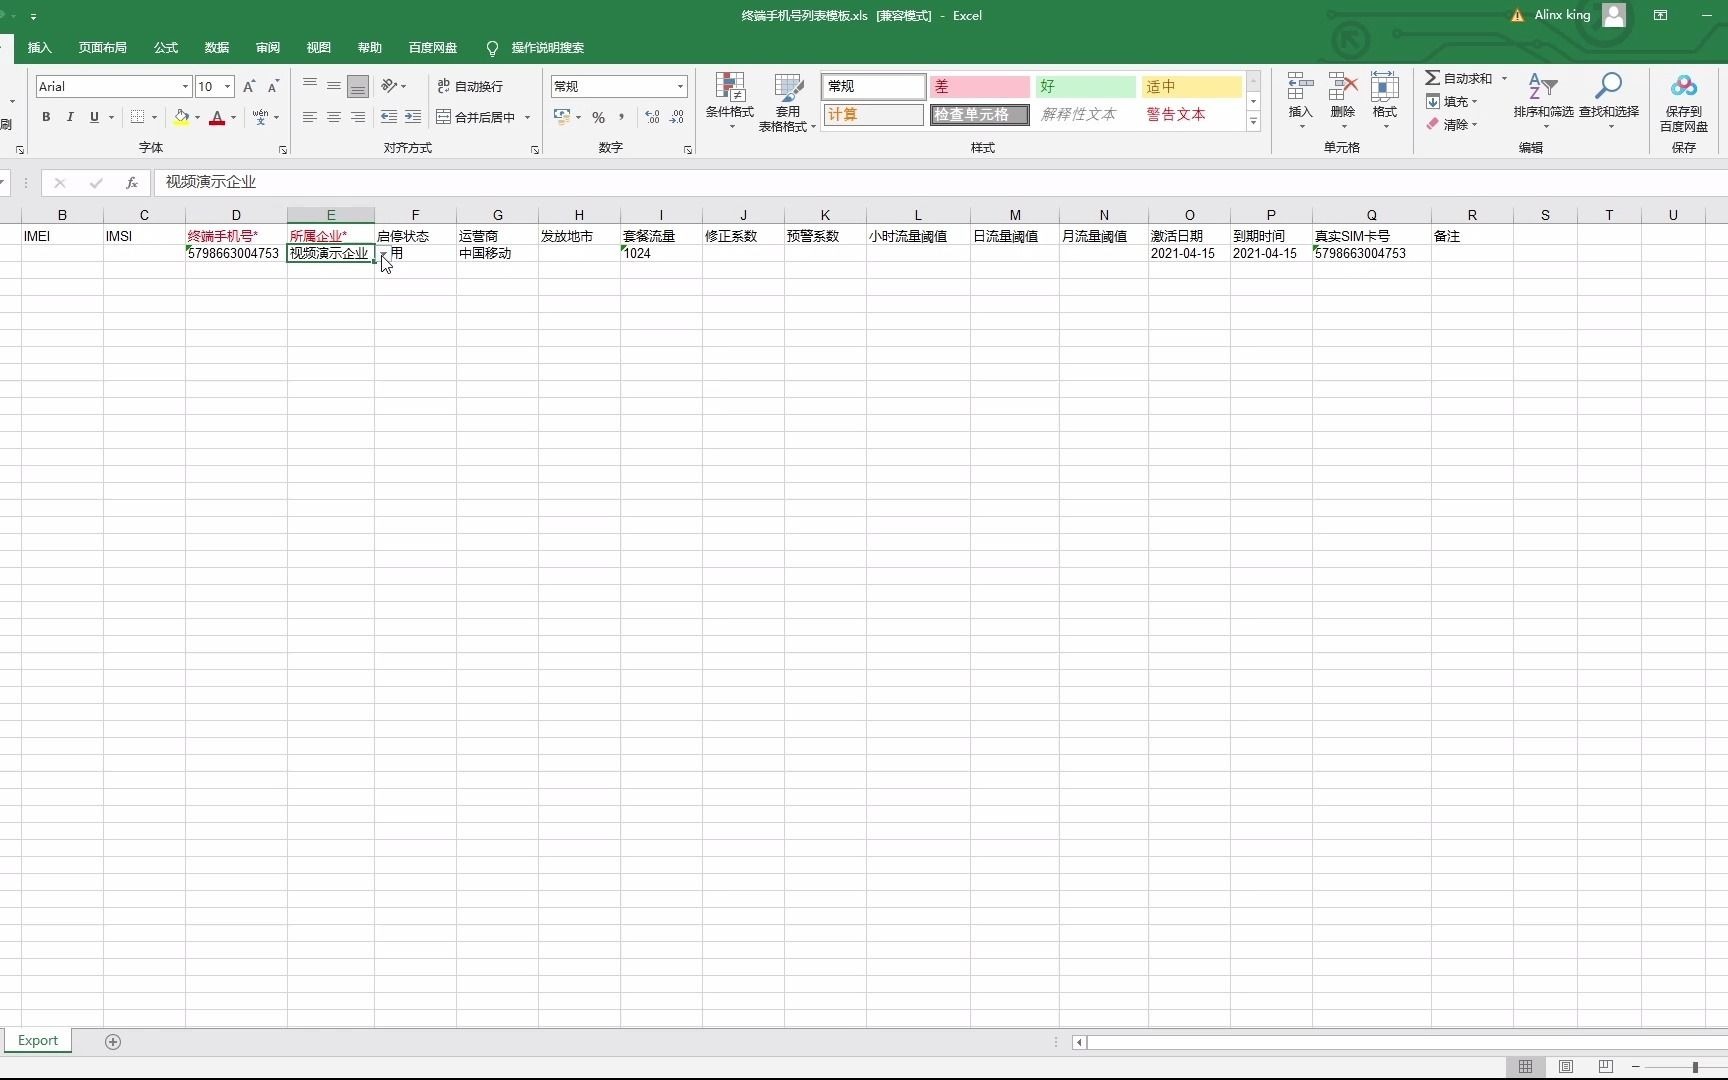Decrease the indent

tap(389, 117)
